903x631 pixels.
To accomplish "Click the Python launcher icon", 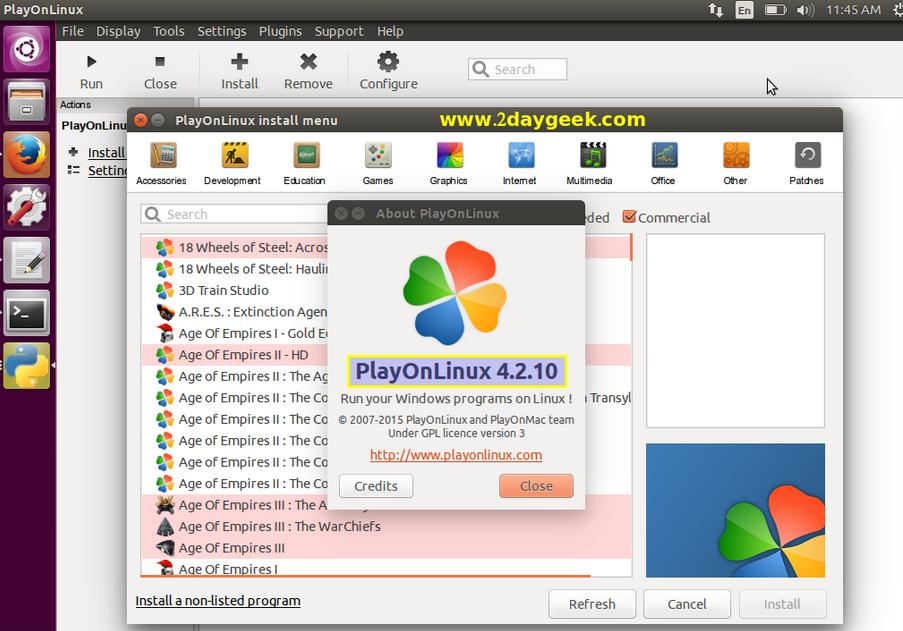I will tap(26, 366).
